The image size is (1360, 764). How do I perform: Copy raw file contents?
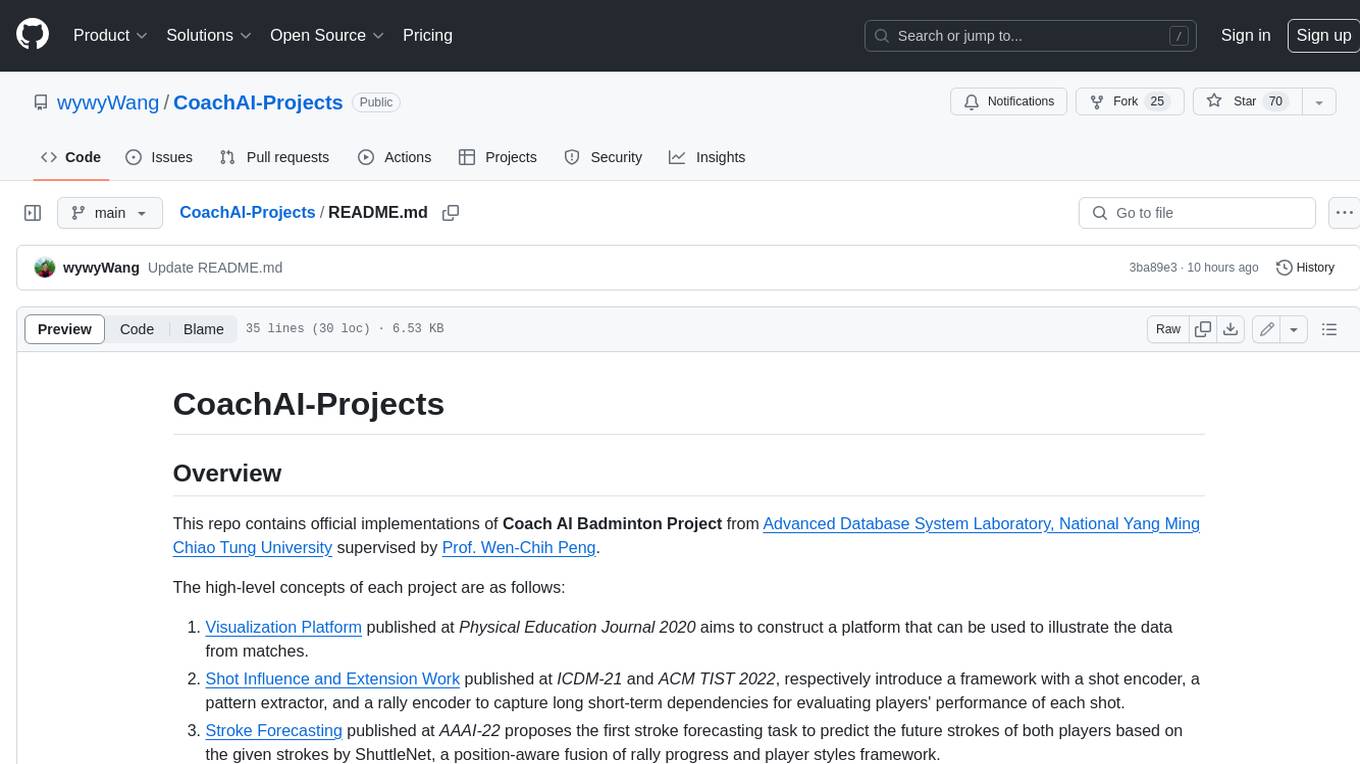pos(1203,329)
